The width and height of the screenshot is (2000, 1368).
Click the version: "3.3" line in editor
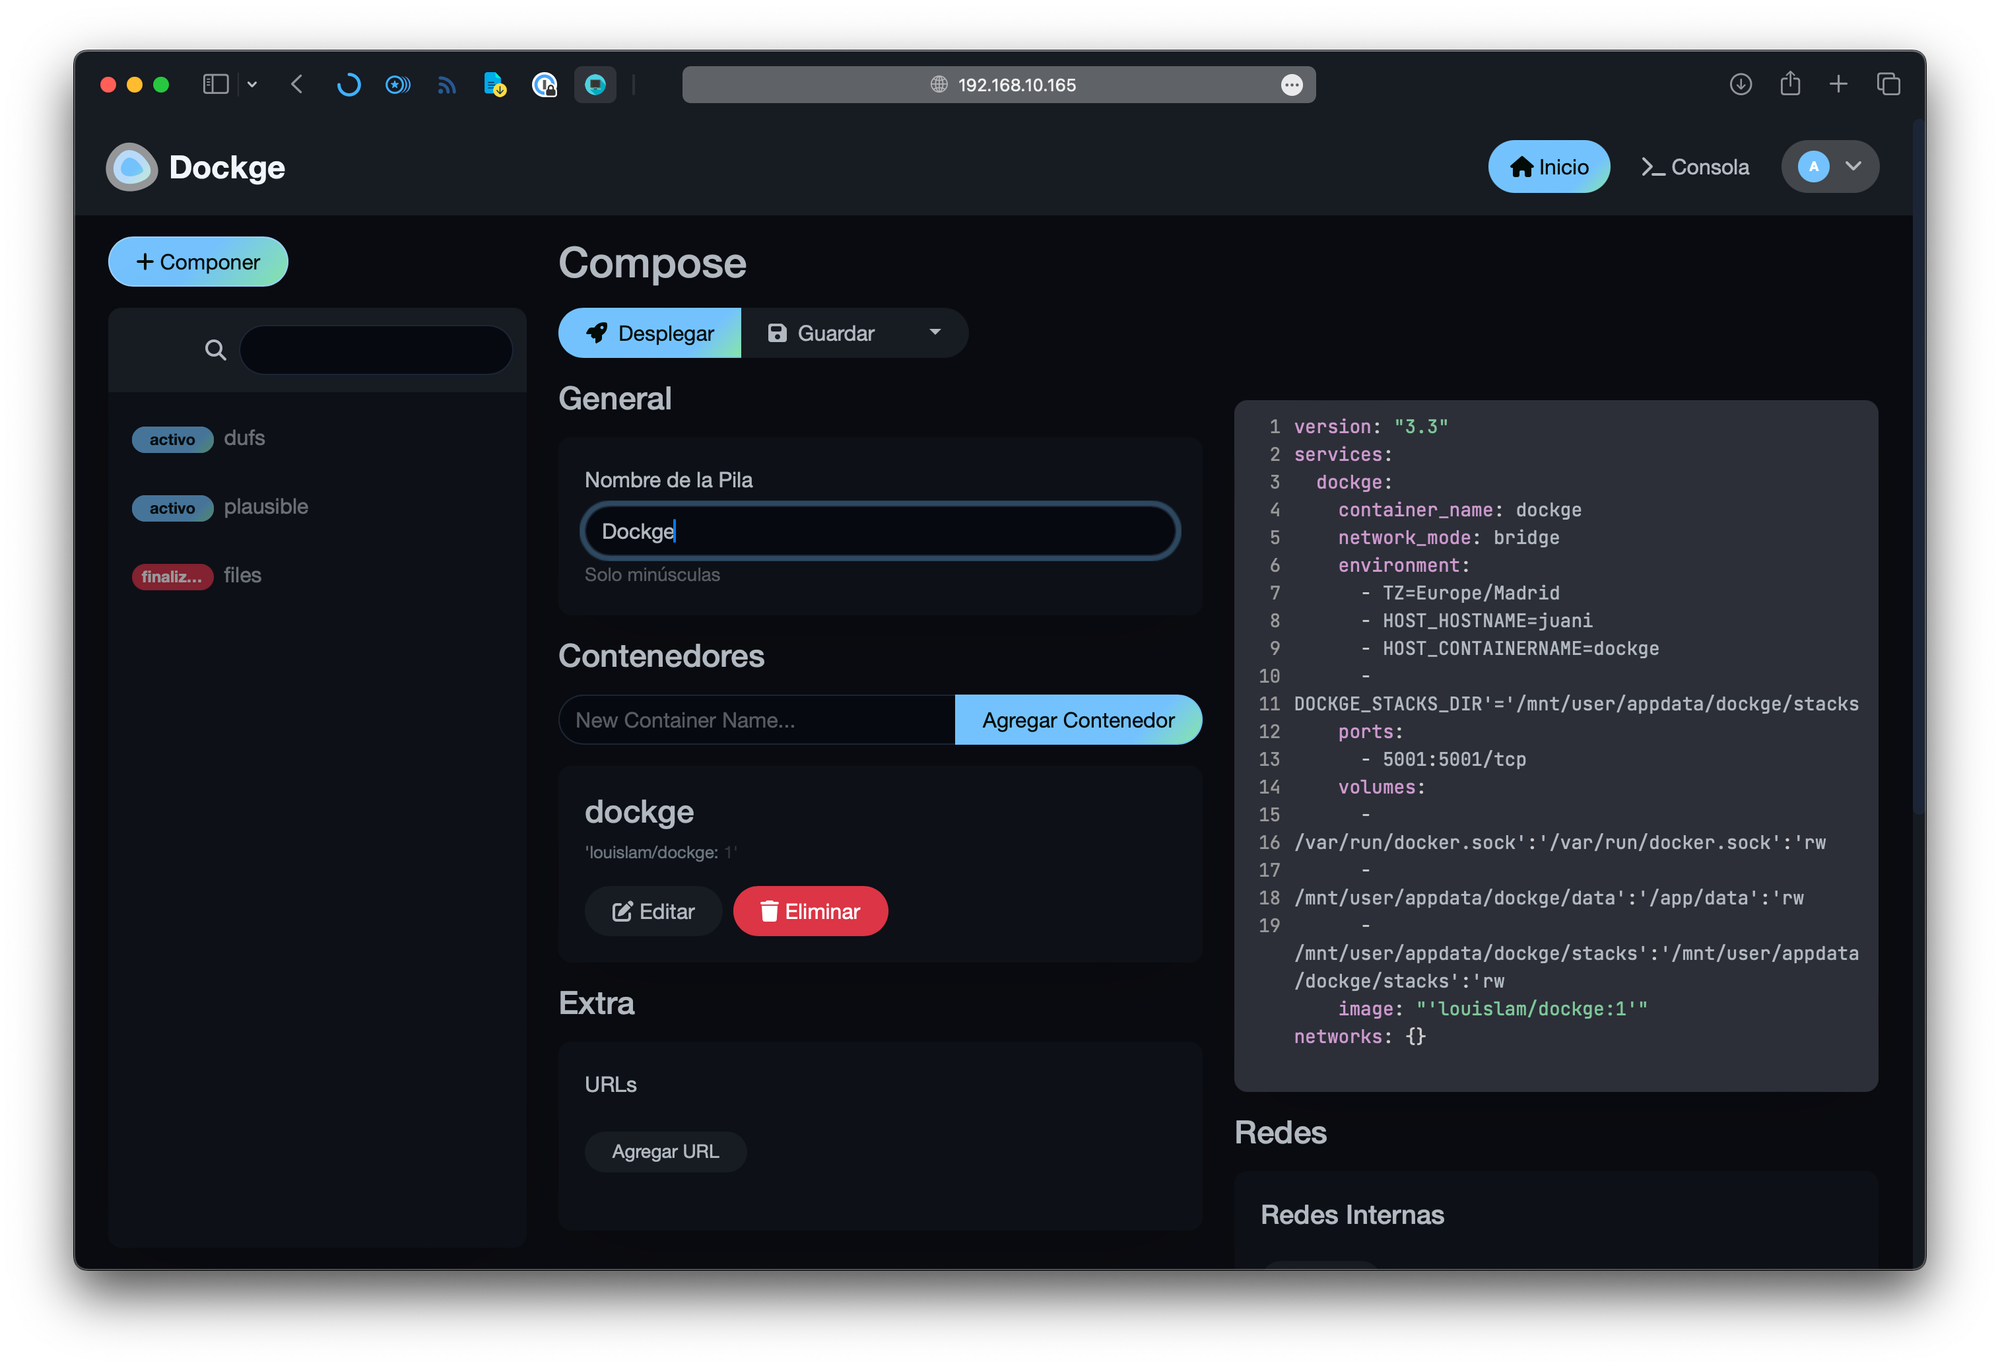[1371, 427]
